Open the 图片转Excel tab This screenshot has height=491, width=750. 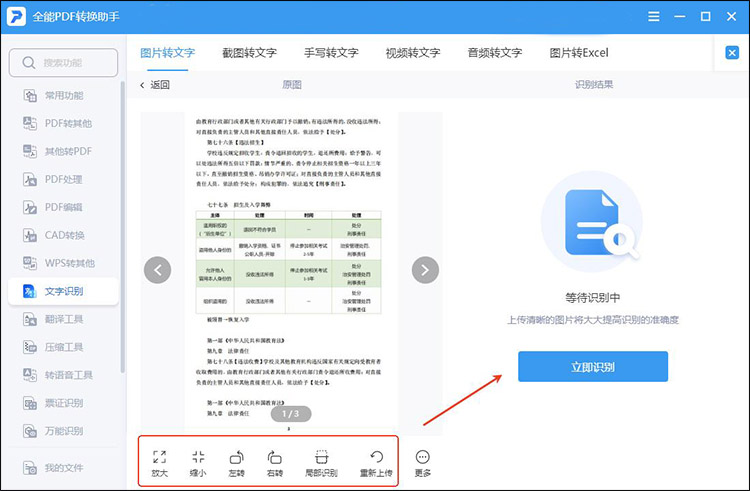[x=578, y=53]
